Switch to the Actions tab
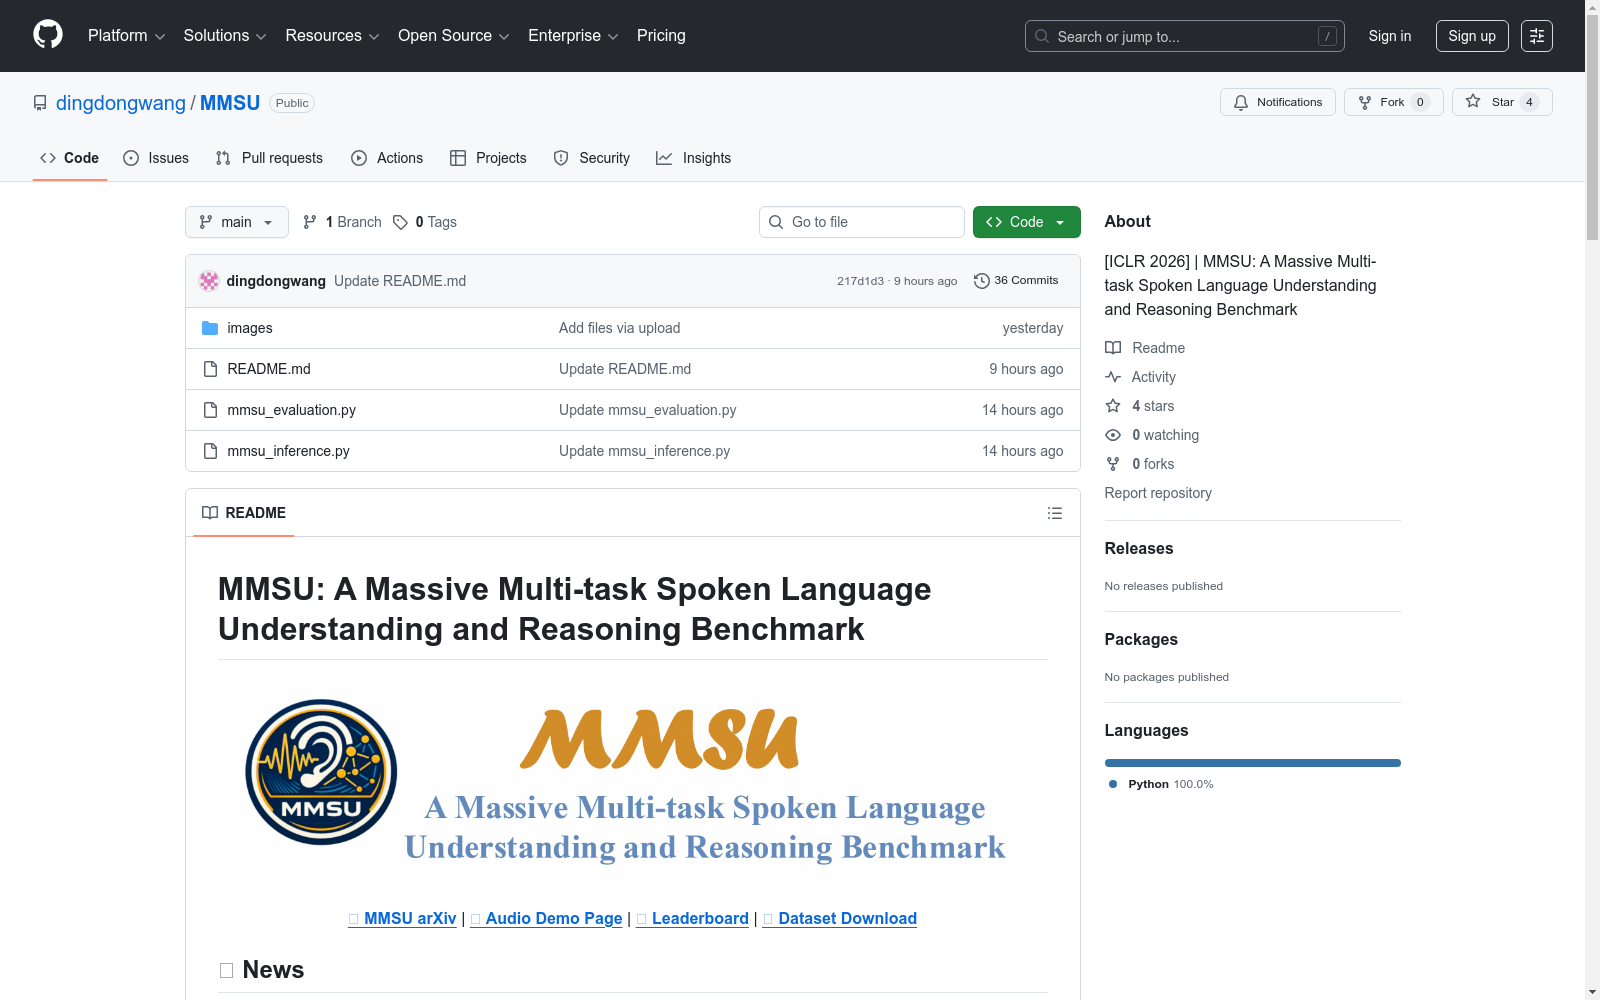The height and width of the screenshot is (1000, 1600). (x=387, y=158)
